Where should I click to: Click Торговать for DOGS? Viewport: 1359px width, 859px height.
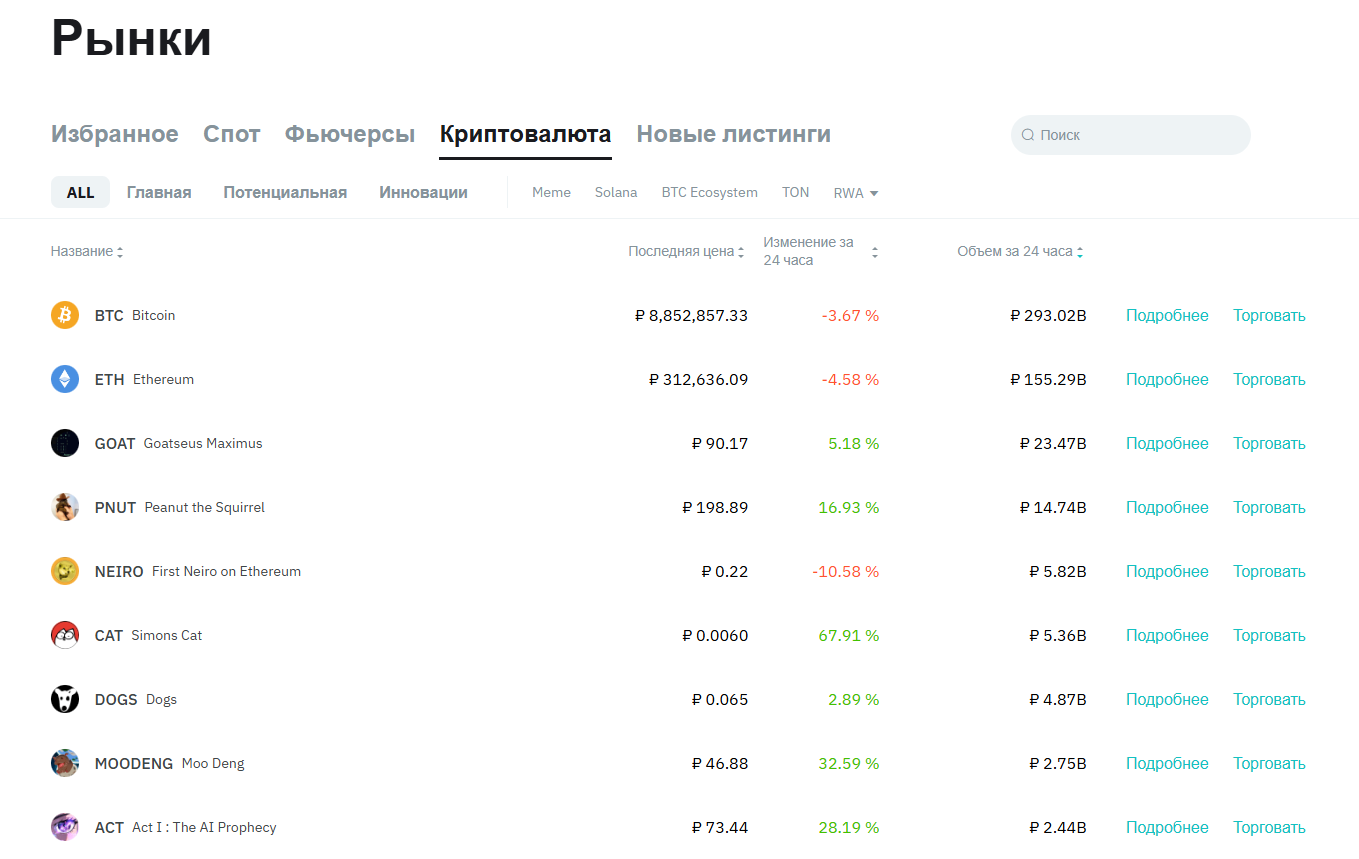pos(1269,699)
